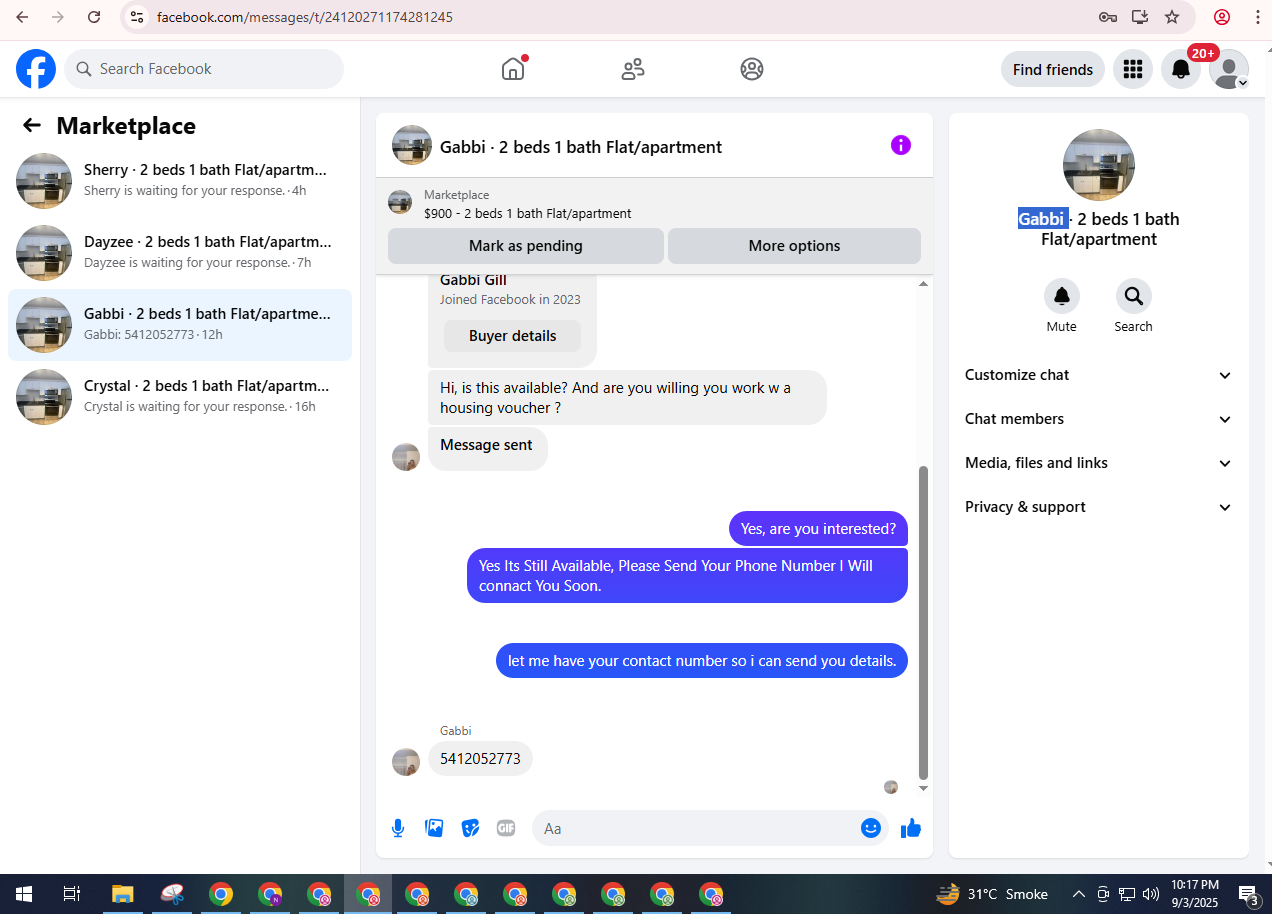Click Mark as pending button
Viewport: 1272px width, 914px height.
(526, 246)
